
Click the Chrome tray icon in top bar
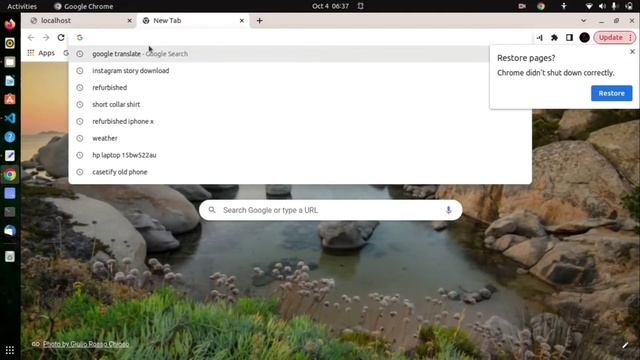tap(541, 6)
